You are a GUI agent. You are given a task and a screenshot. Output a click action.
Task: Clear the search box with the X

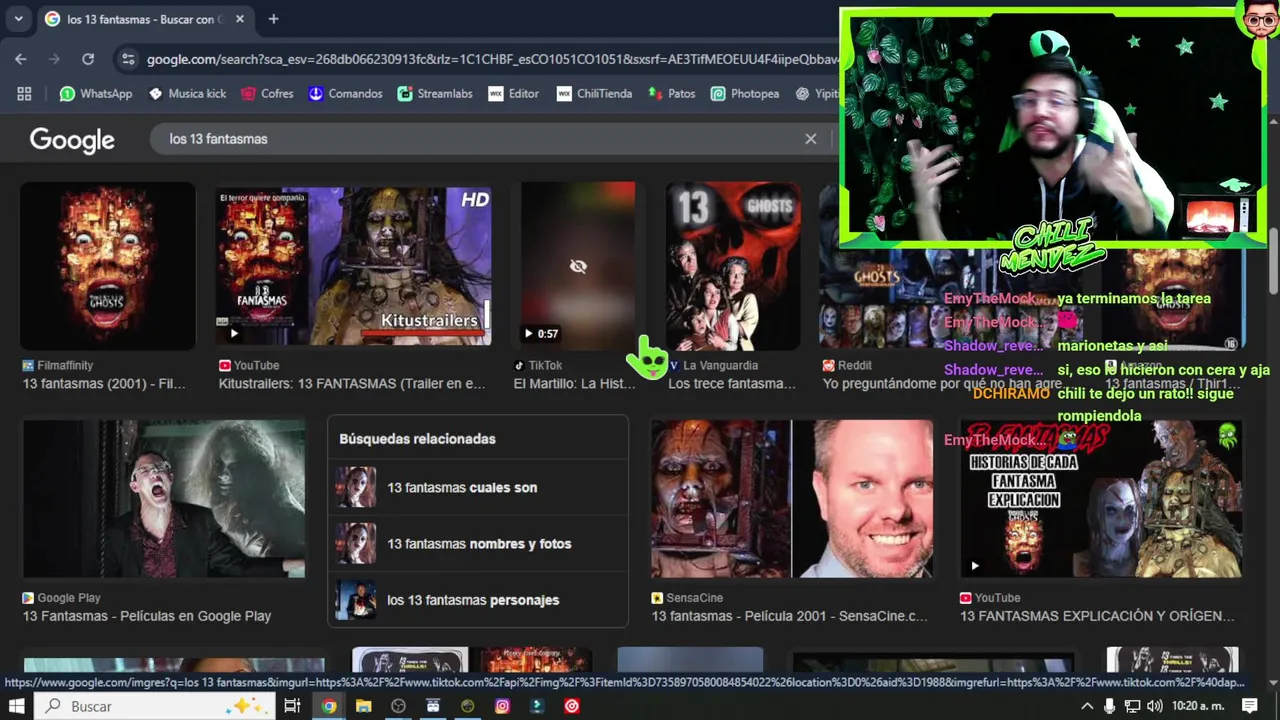[811, 139]
